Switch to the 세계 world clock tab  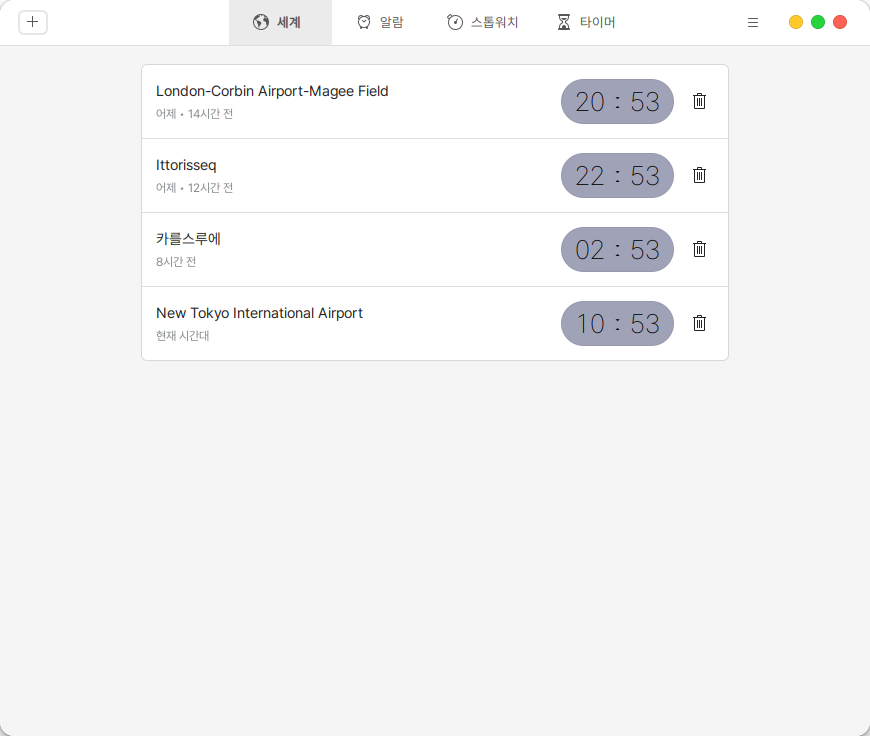pyautogui.click(x=279, y=22)
